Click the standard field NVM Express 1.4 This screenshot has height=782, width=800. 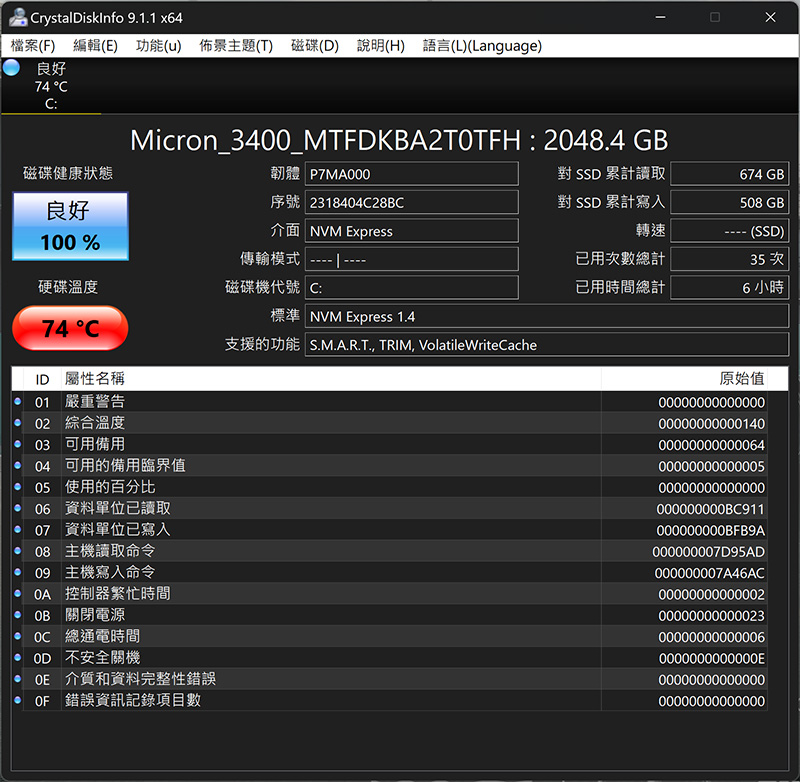(x=547, y=316)
